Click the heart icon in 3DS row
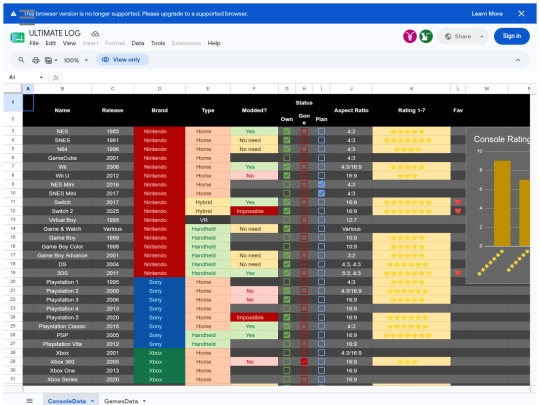This screenshot has height=405, width=540. (458, 273)
